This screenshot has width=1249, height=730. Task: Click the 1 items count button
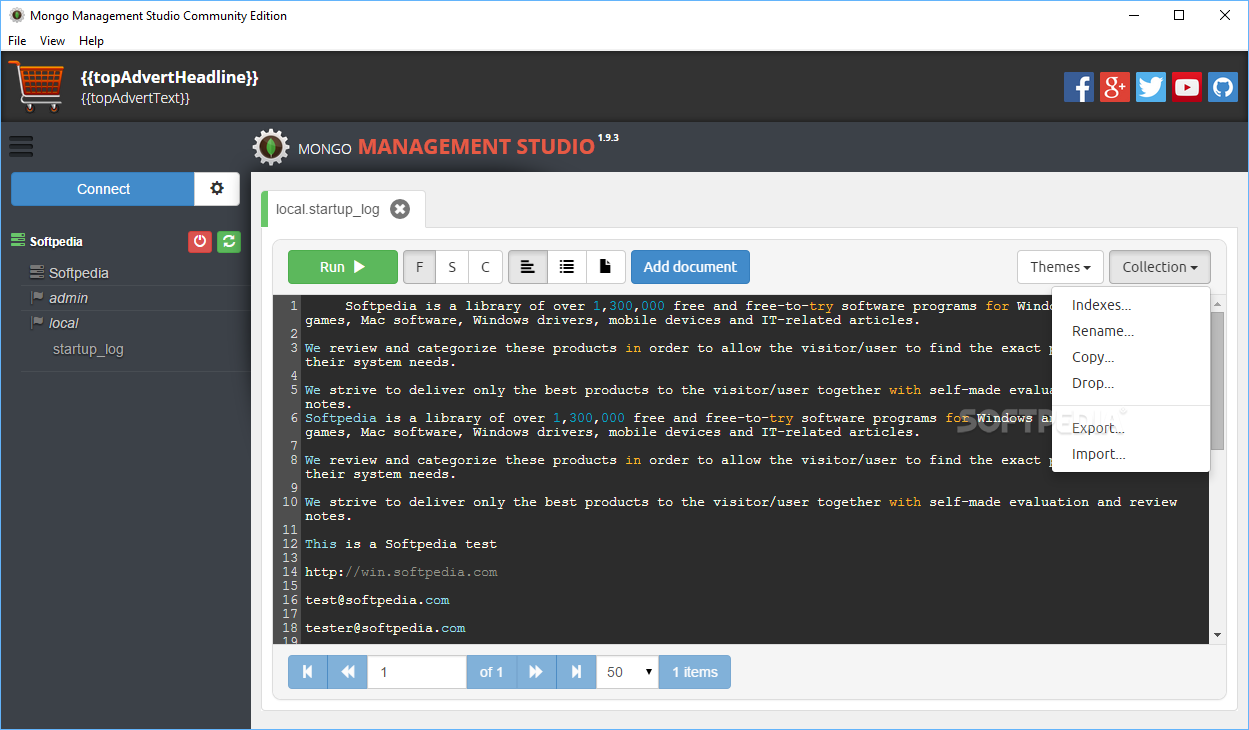(695, 672)
